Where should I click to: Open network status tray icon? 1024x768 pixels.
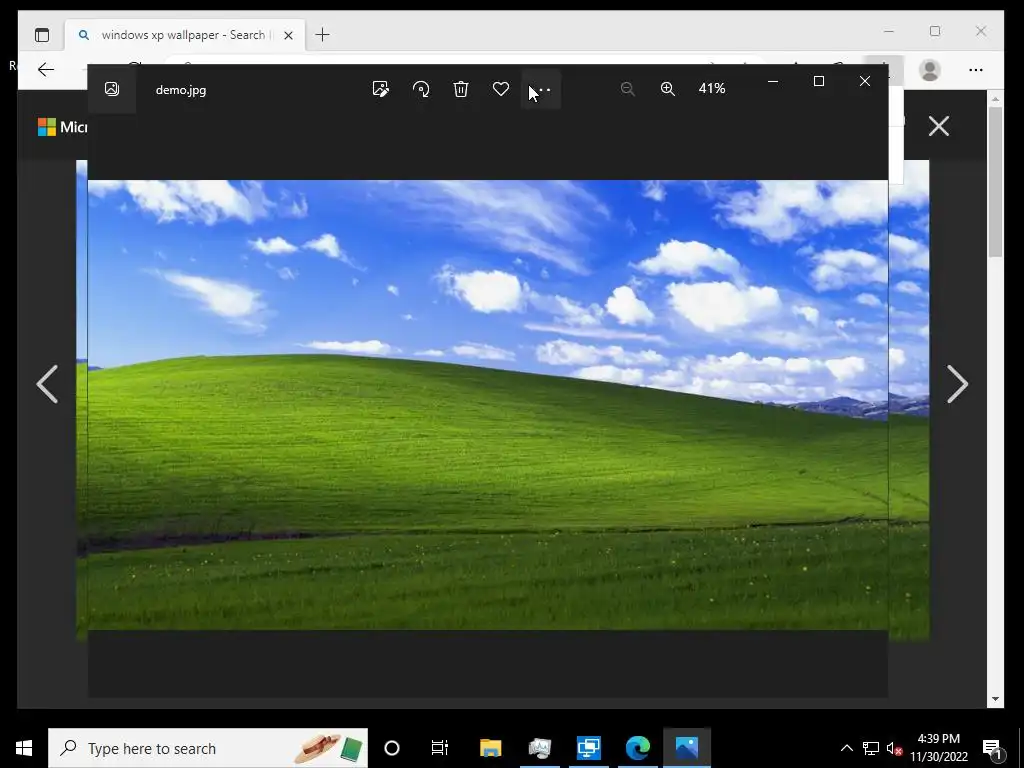871,748
